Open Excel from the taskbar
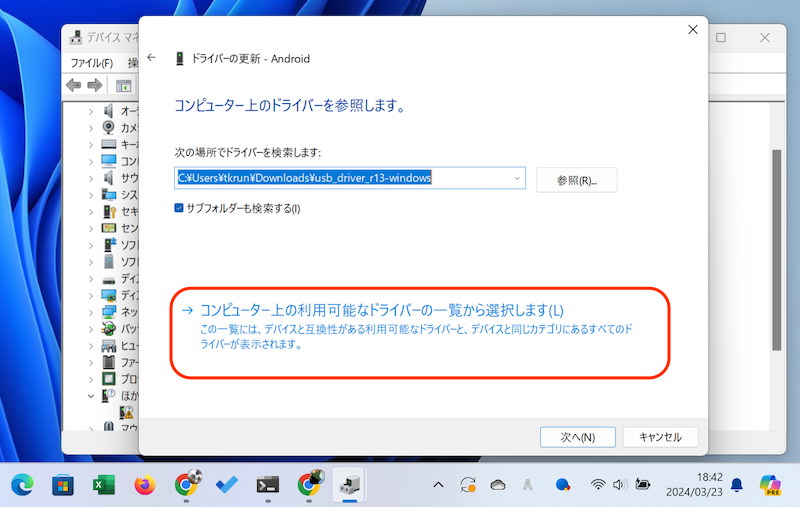This screenshot has width=800, height=507. coord(103,485)
